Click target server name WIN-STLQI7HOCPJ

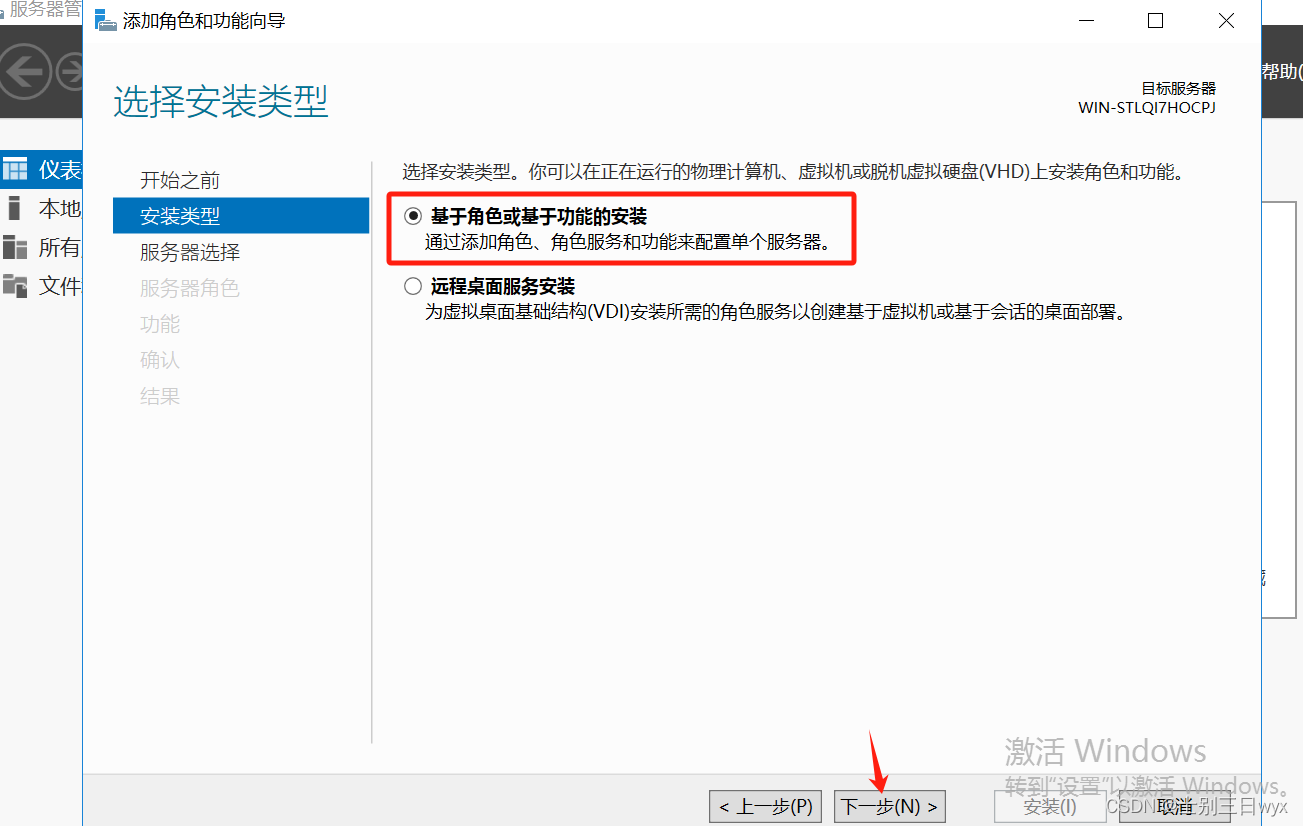click(1147, 107)
